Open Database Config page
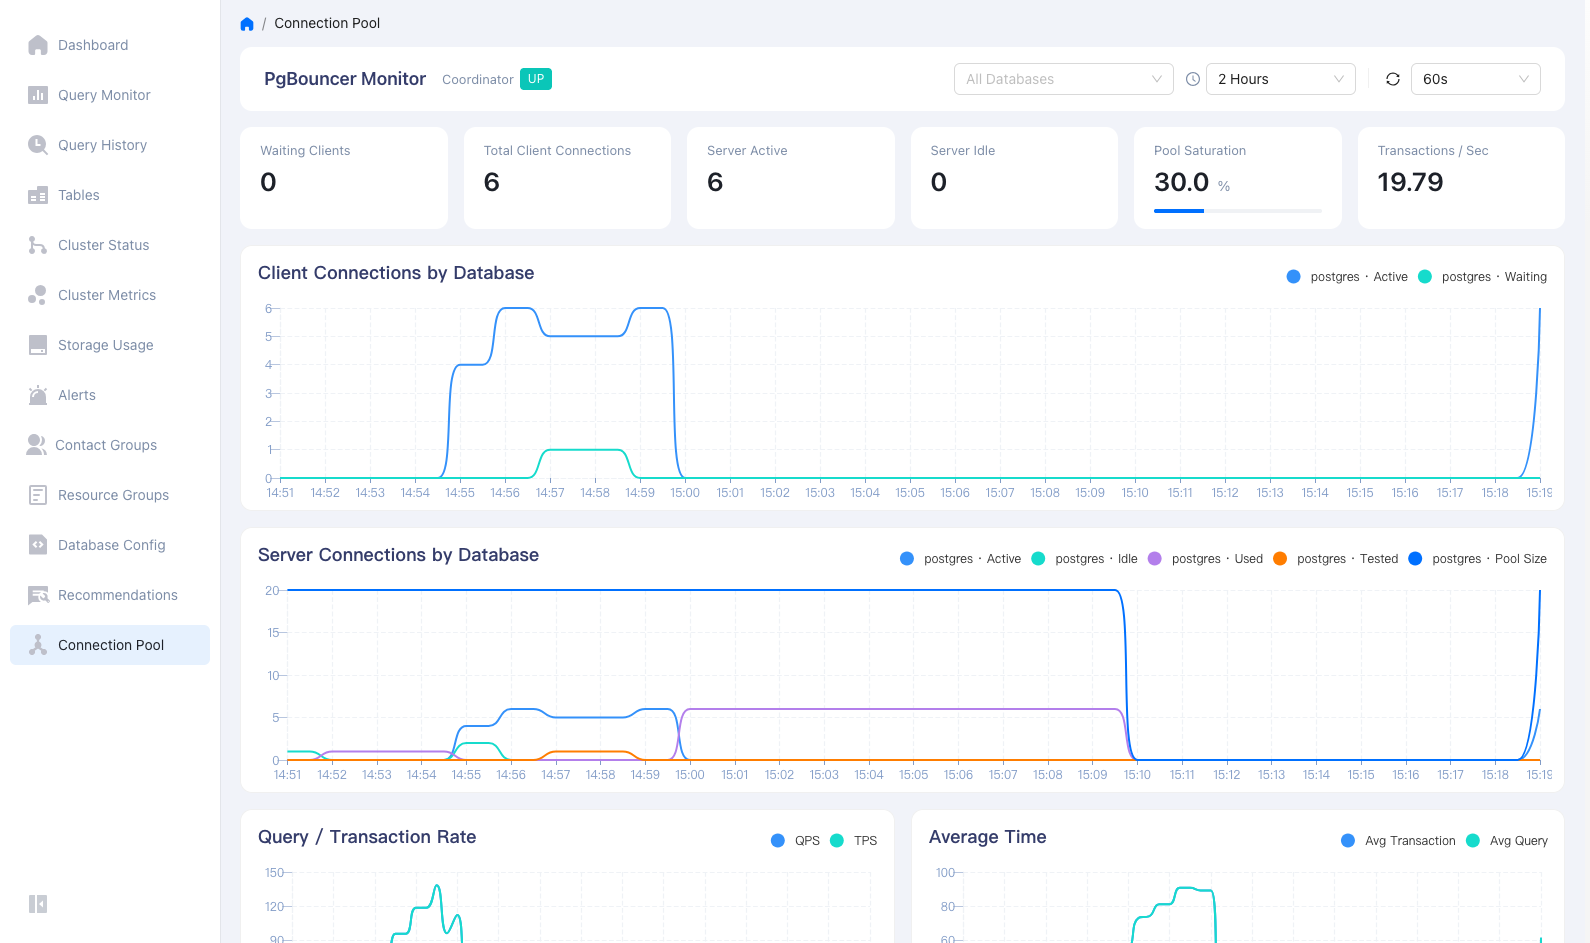Image resolution: width=1590 pixels, height=943 pixels. coord(110,545)
